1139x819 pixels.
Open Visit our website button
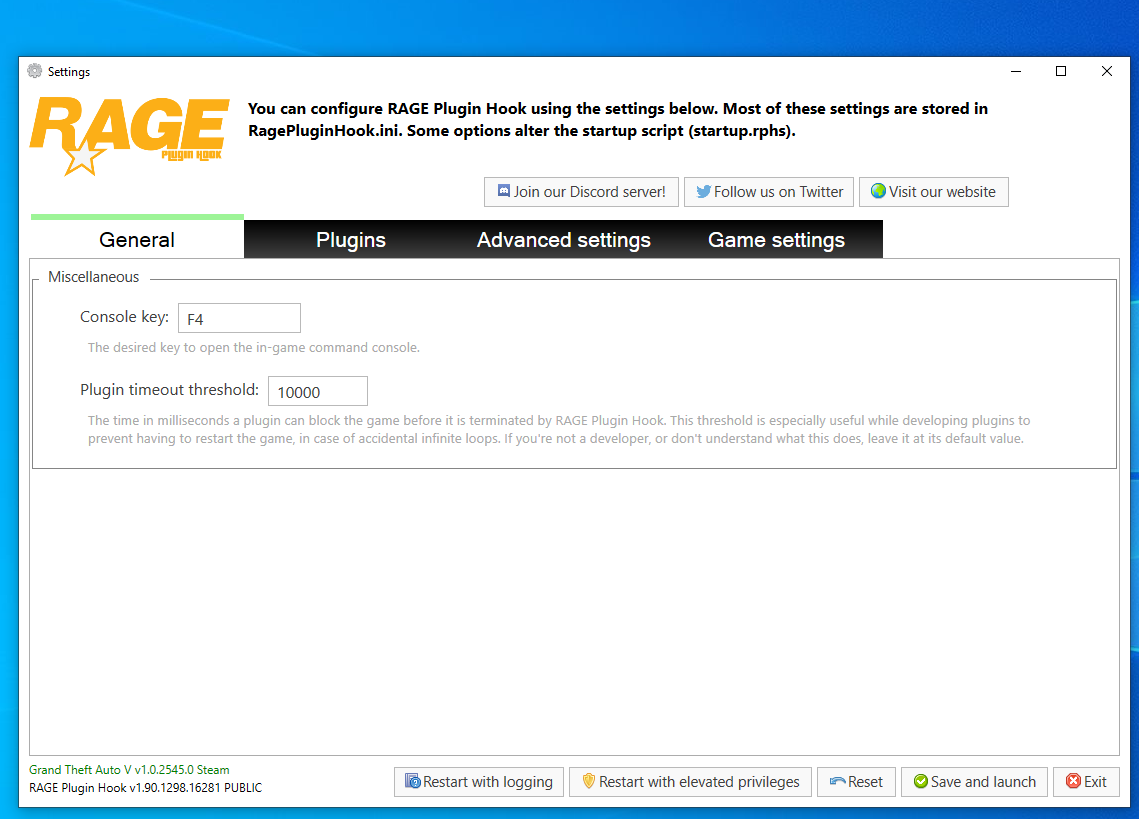point(933,192)
